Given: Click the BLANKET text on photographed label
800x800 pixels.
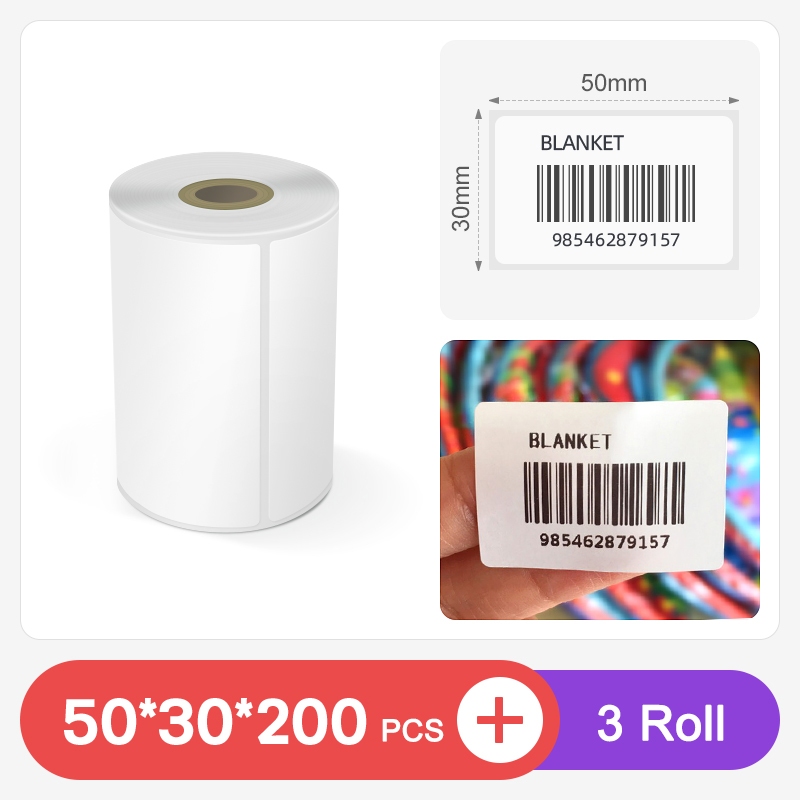Looking at the screenshot, I should 569,441.
